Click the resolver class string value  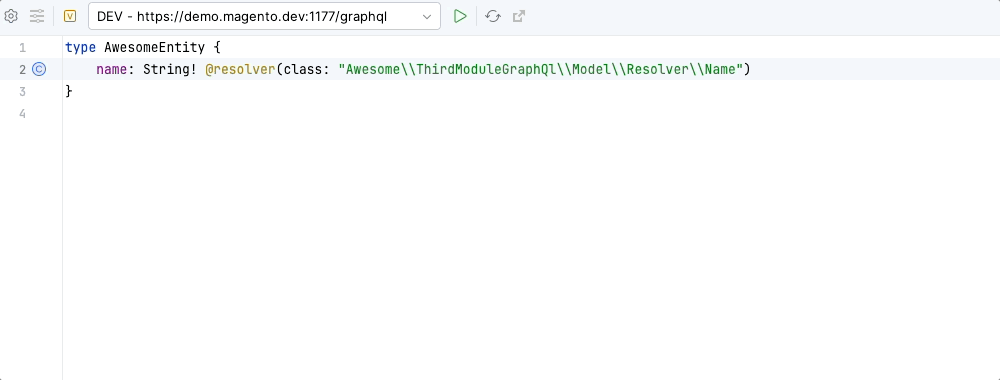541,69
